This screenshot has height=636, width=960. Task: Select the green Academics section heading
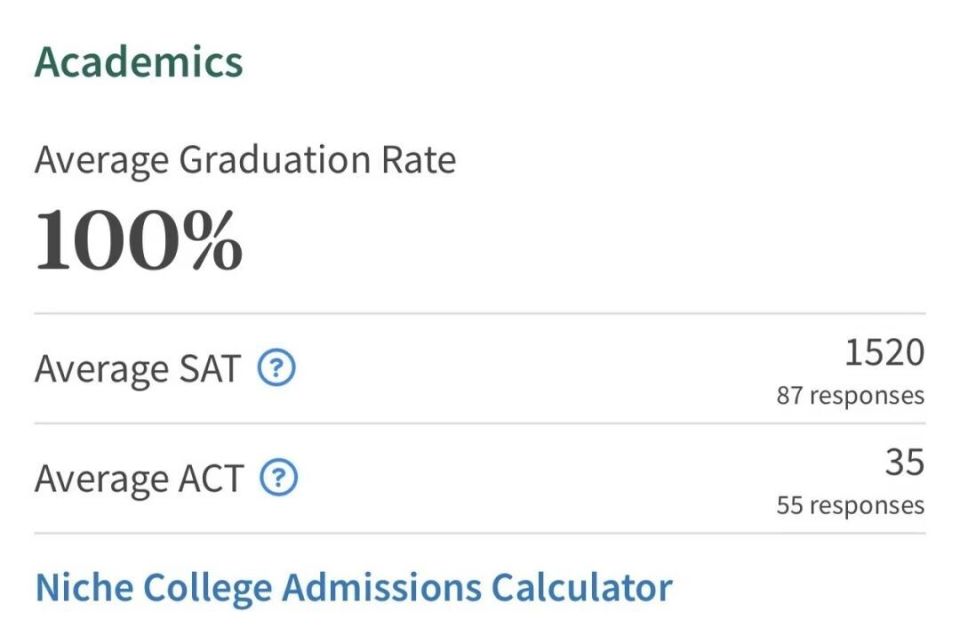click(139, 62)
